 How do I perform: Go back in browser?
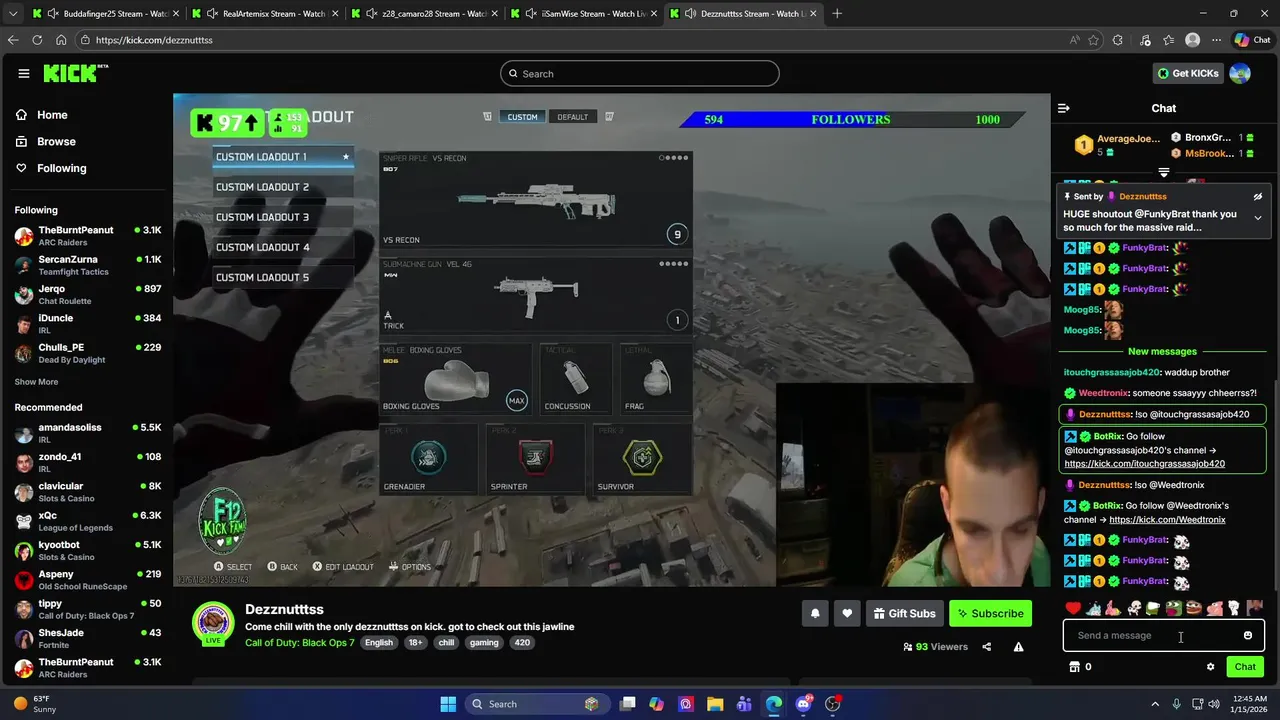click(x=13, y=40)
